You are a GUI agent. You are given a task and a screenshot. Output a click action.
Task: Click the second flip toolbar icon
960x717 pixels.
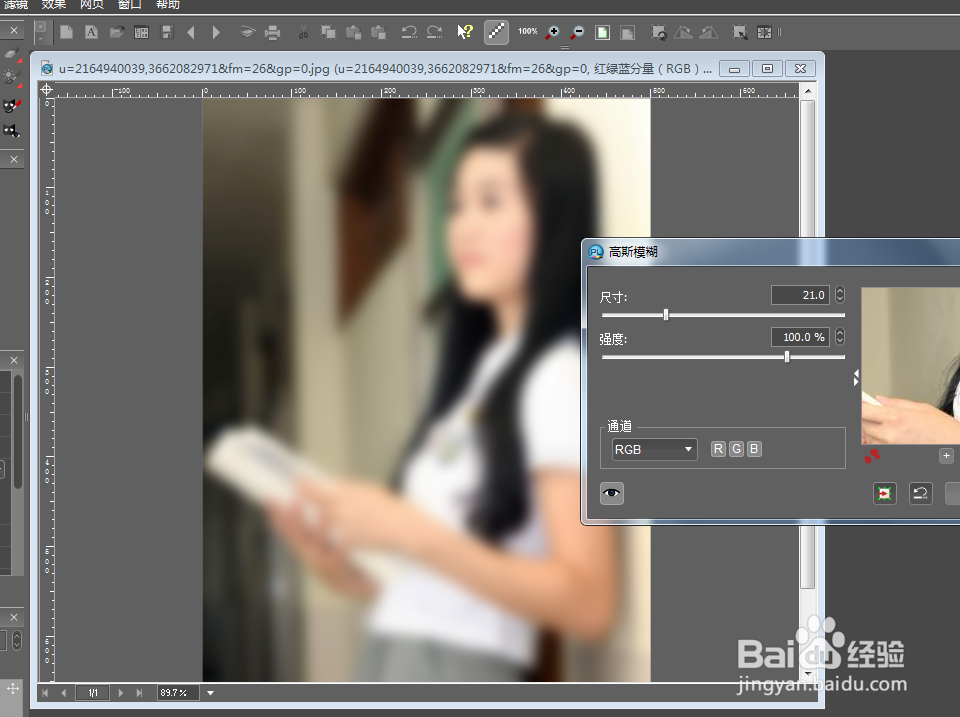coord(709,32)
